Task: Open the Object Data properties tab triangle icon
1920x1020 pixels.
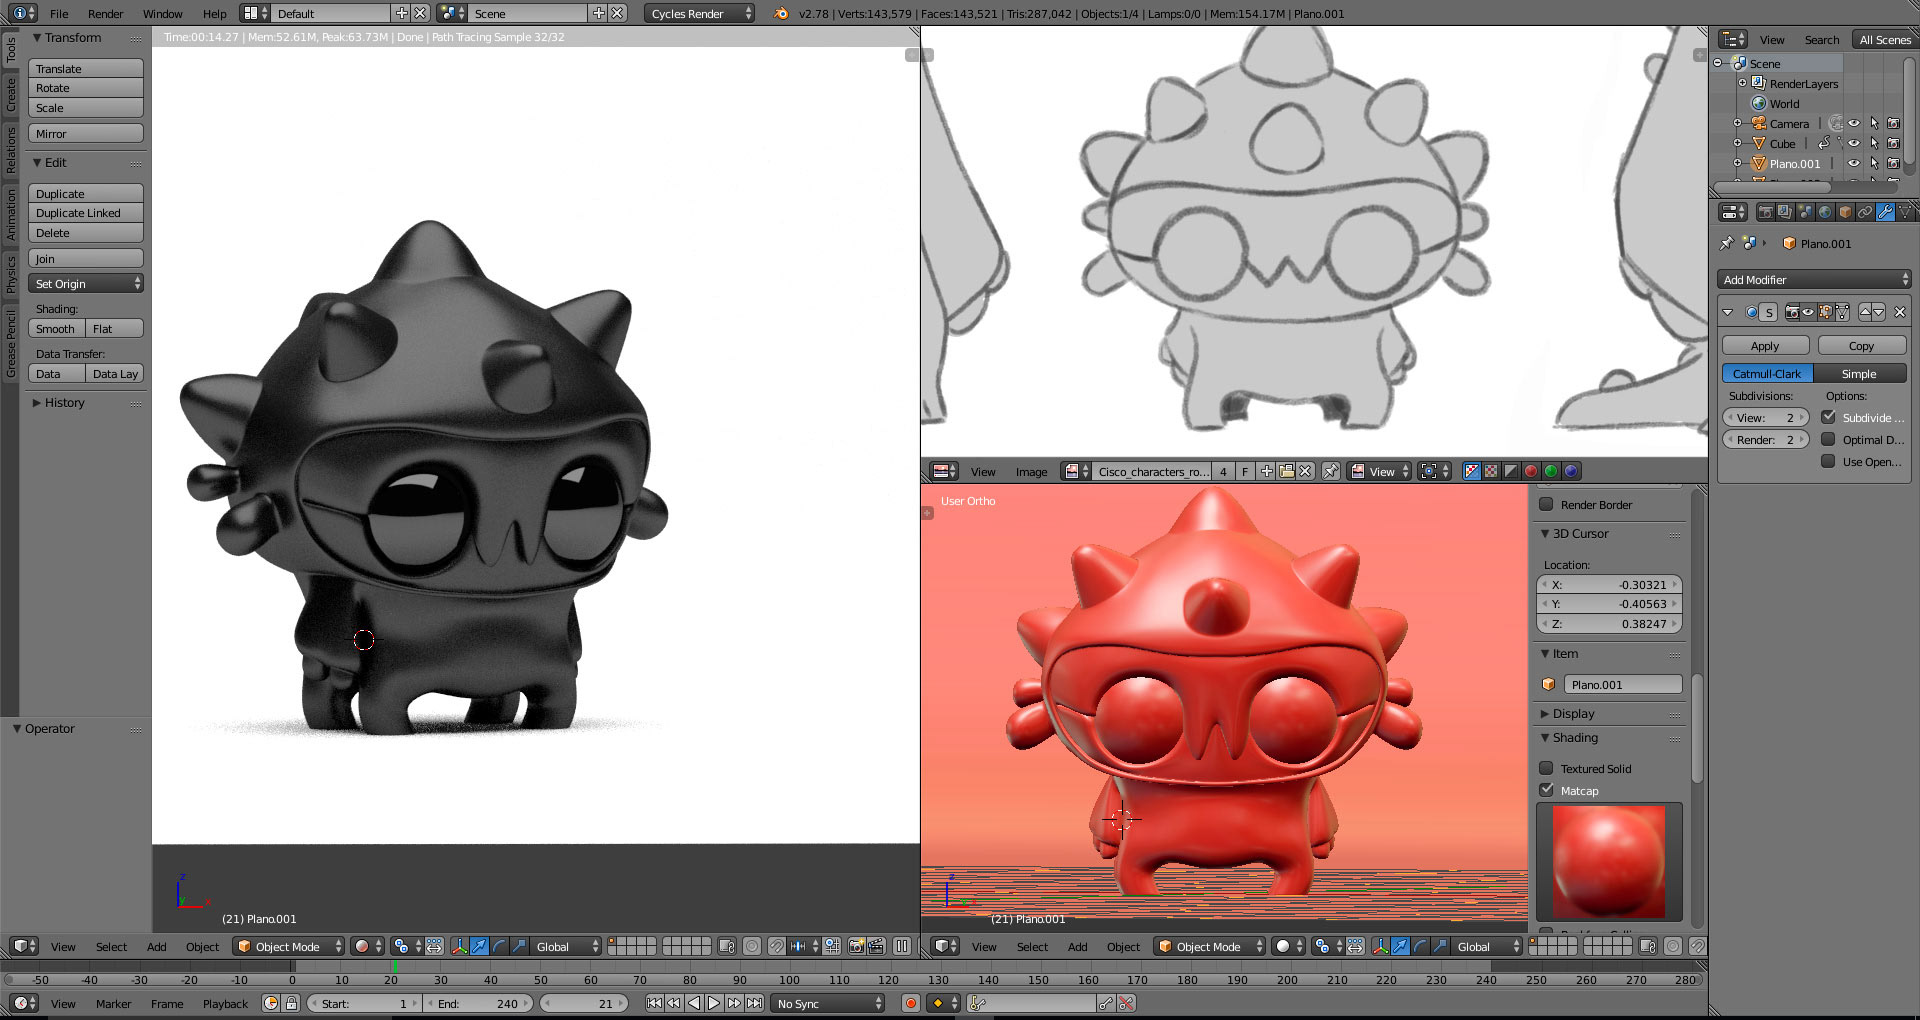Action: [x=1904, y=212]
